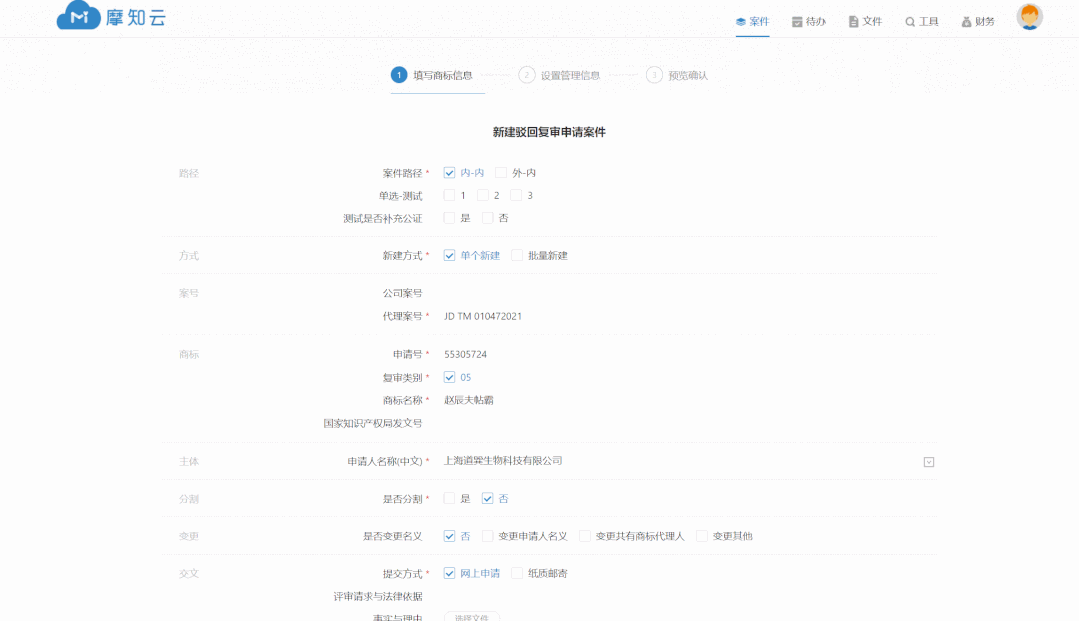This screenshot has width=1079, height=621.
Task: Click the step 2 circle 设置管理信息
Action: pyautogui.click(x=526, y=75)
